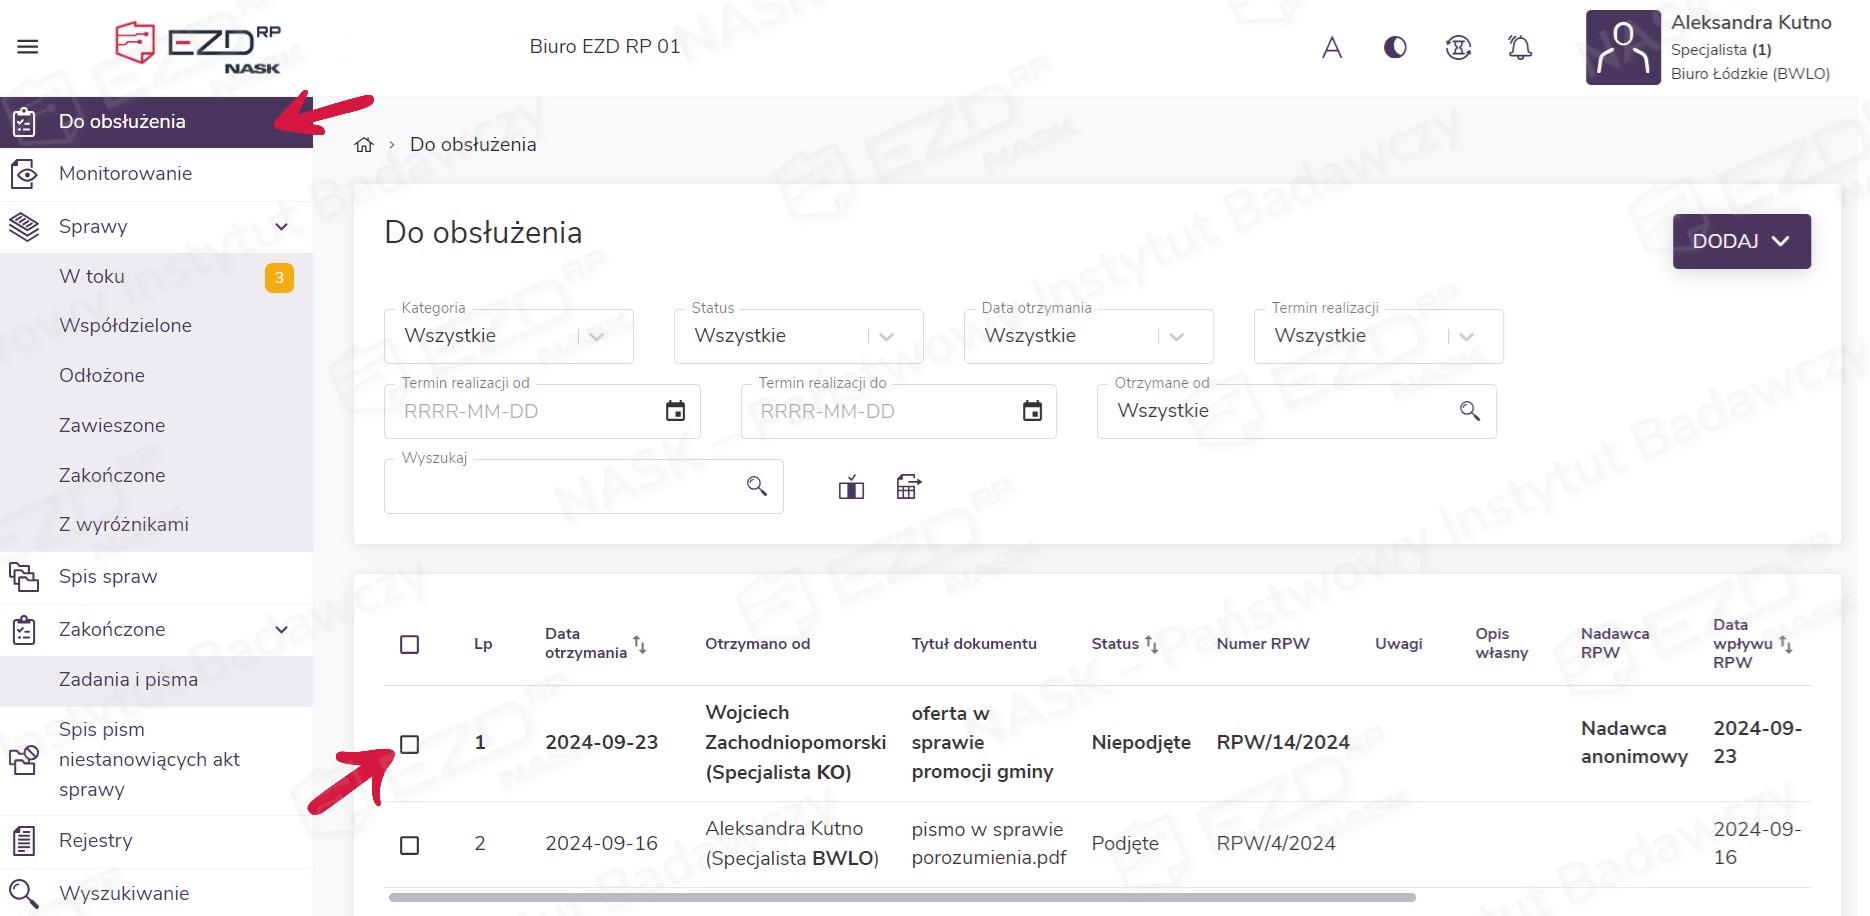Screen dimensions: 1870x916
Task: Open the Kategoria dropdown
Action: 508,337
